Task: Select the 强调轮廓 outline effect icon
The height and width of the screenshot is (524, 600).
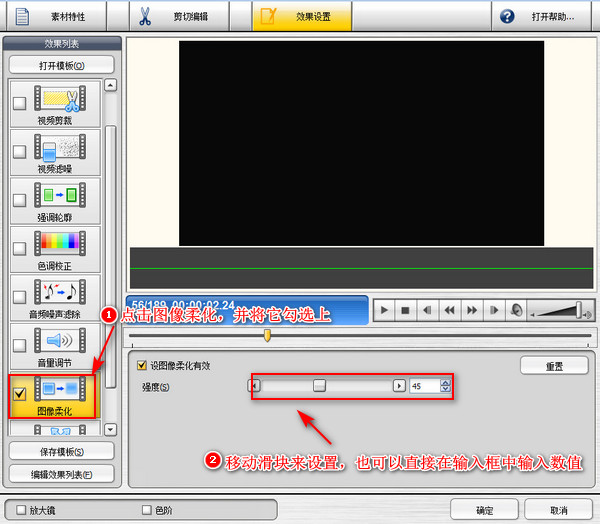Action: coord(60,195)
